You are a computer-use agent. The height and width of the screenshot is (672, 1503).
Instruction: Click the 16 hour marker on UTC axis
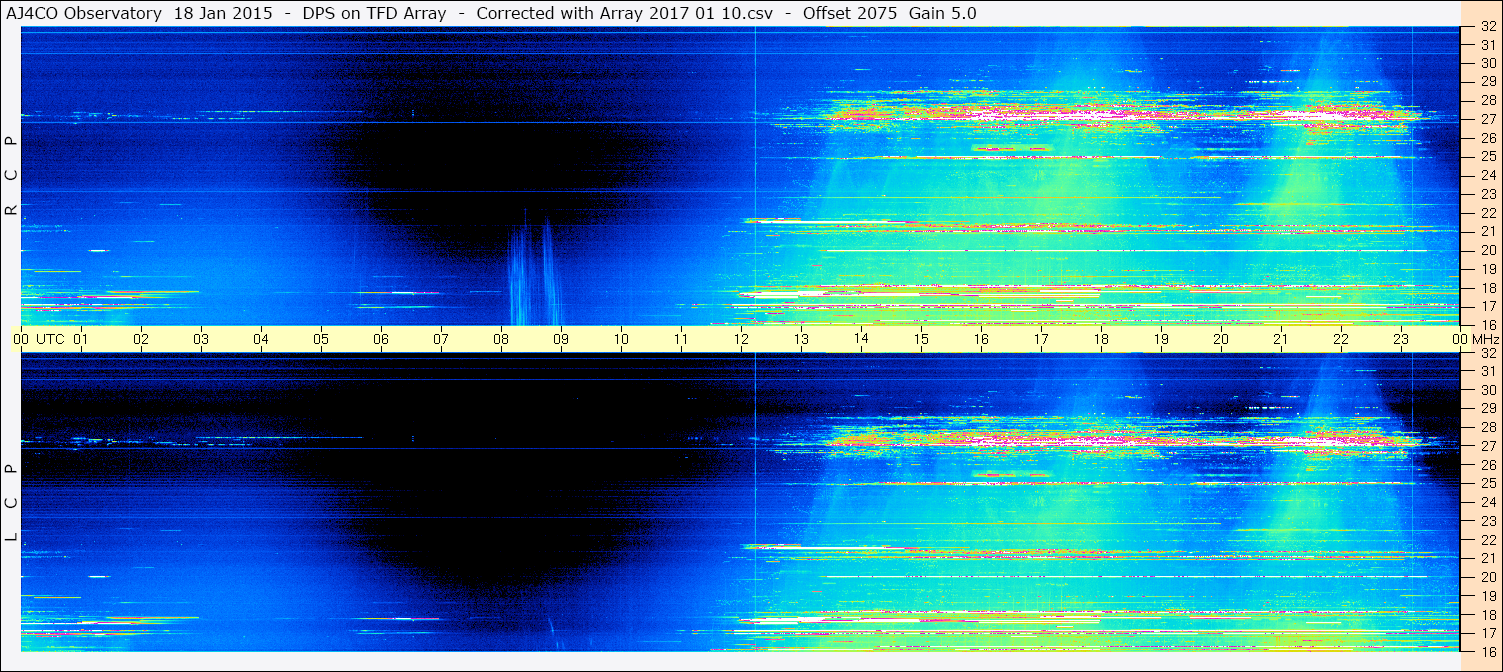pyautogui.click(x=981, y=339)
